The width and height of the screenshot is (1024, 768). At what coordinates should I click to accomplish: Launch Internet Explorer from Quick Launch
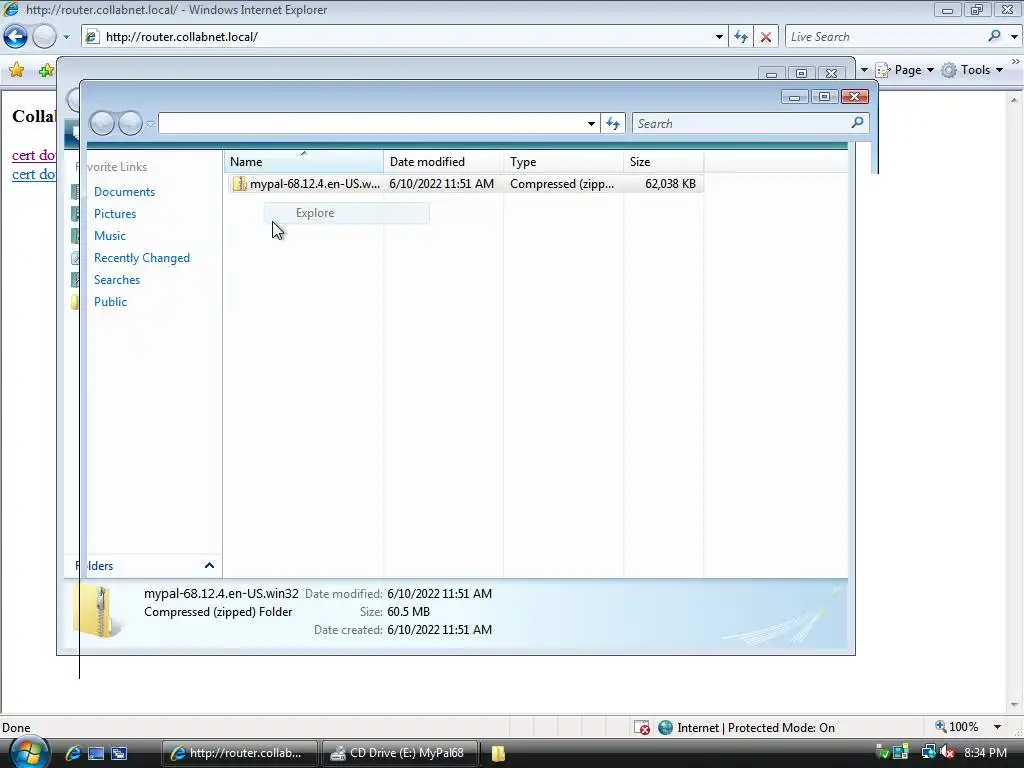click(72, 753)
